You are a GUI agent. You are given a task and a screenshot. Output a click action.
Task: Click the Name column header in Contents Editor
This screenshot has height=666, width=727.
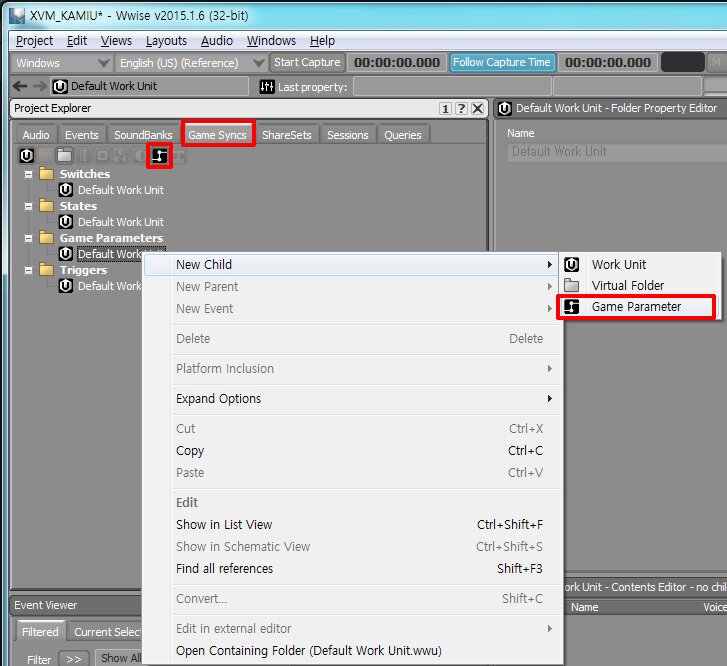tap(585, 608)
